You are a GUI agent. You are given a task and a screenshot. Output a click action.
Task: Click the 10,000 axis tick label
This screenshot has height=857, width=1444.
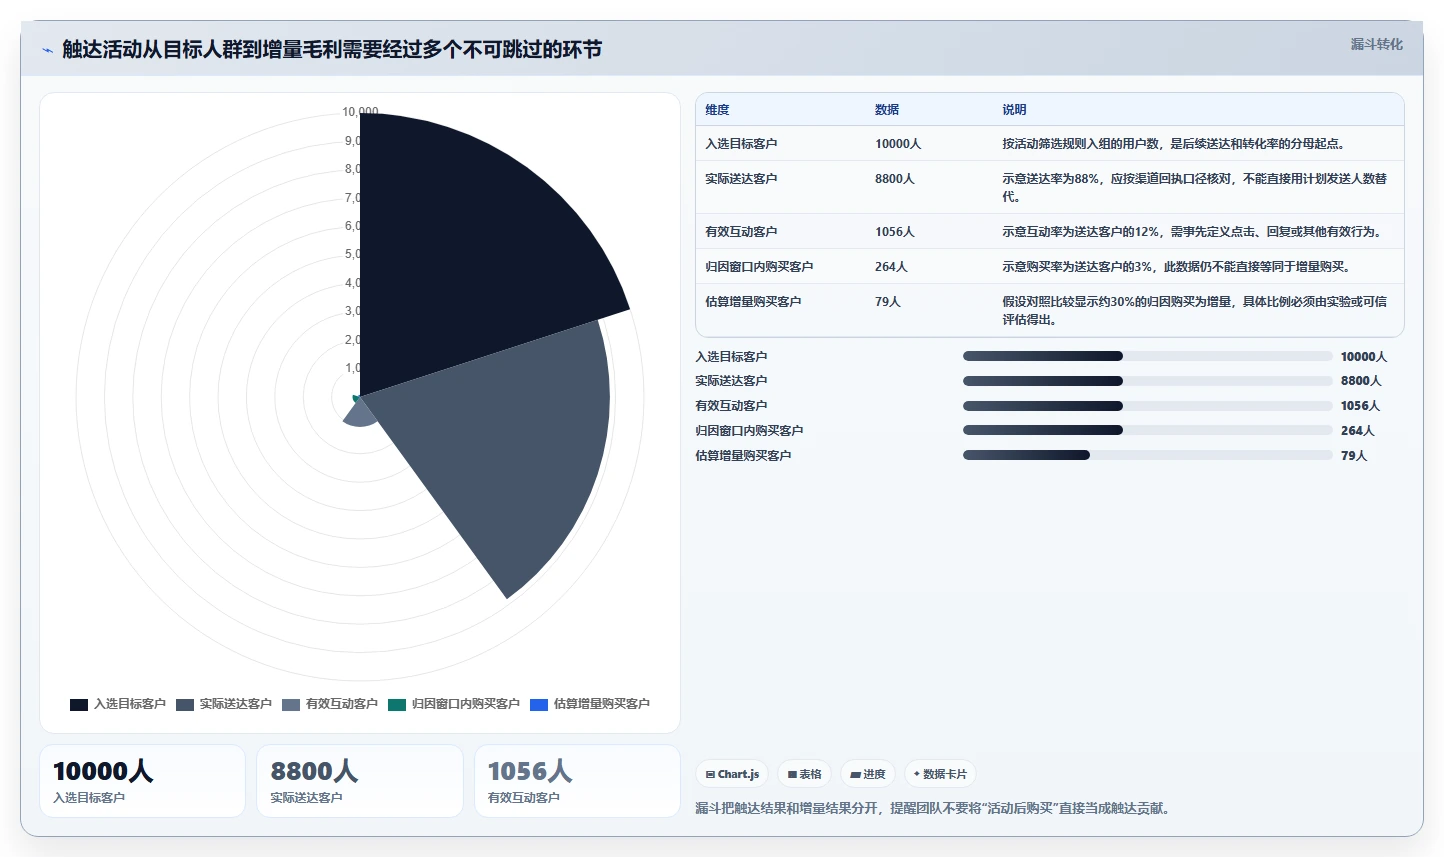pos(360,112)
